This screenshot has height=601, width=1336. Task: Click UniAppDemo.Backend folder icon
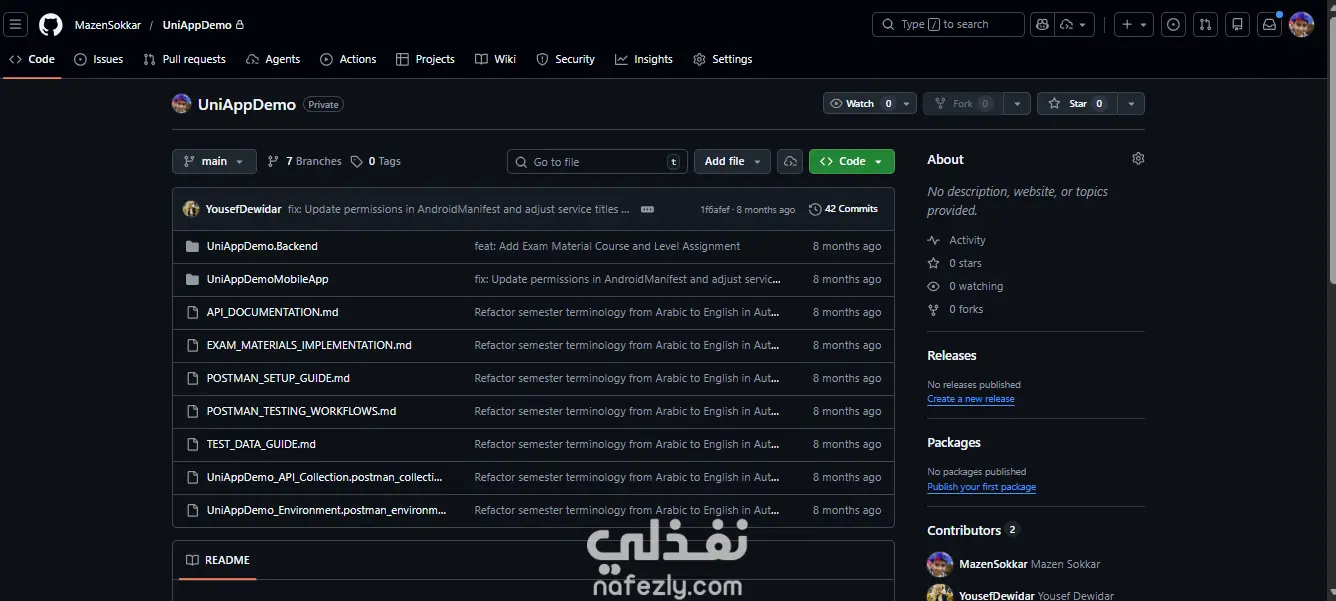pos(193,246)
